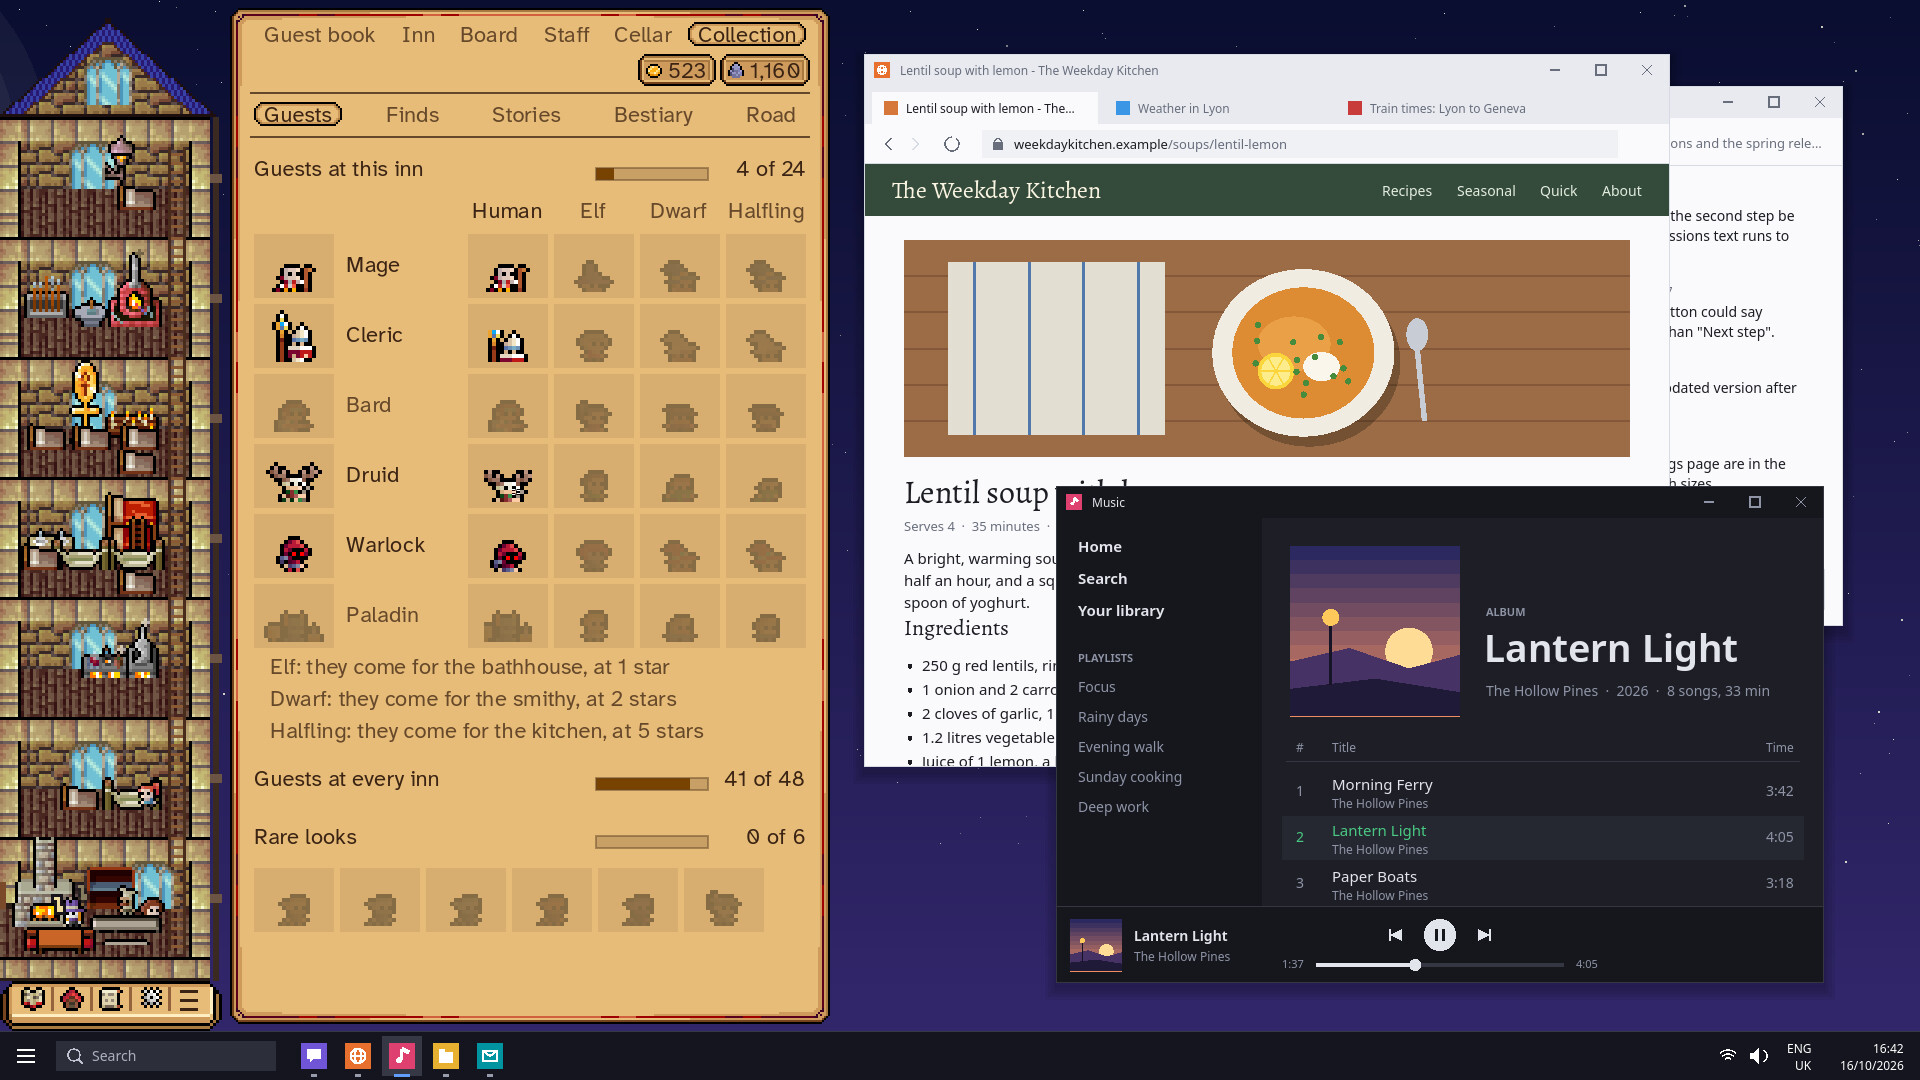Click the browser address bar
1920x1080 pixels.
click(x=1300, y=144)
